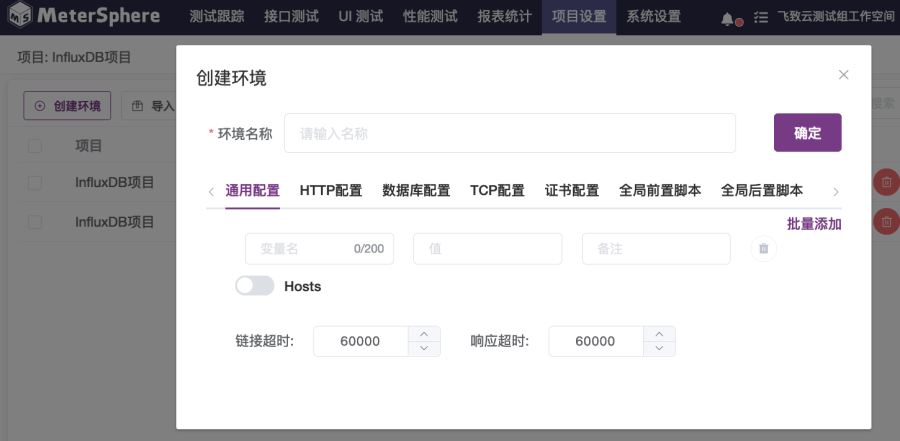
Task: Click the 链接超时 value 60000
Action: (x=360, y=342)
